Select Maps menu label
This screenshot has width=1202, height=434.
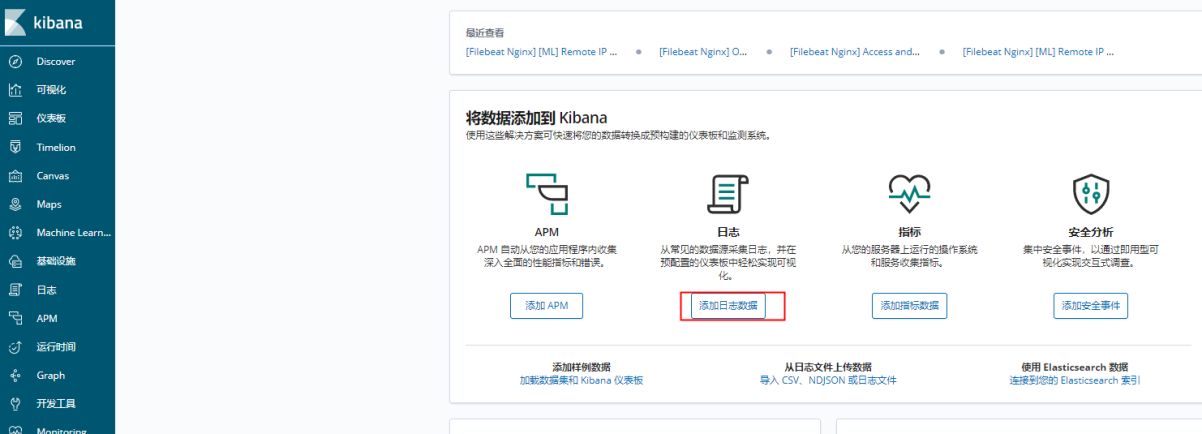[49, 204]
